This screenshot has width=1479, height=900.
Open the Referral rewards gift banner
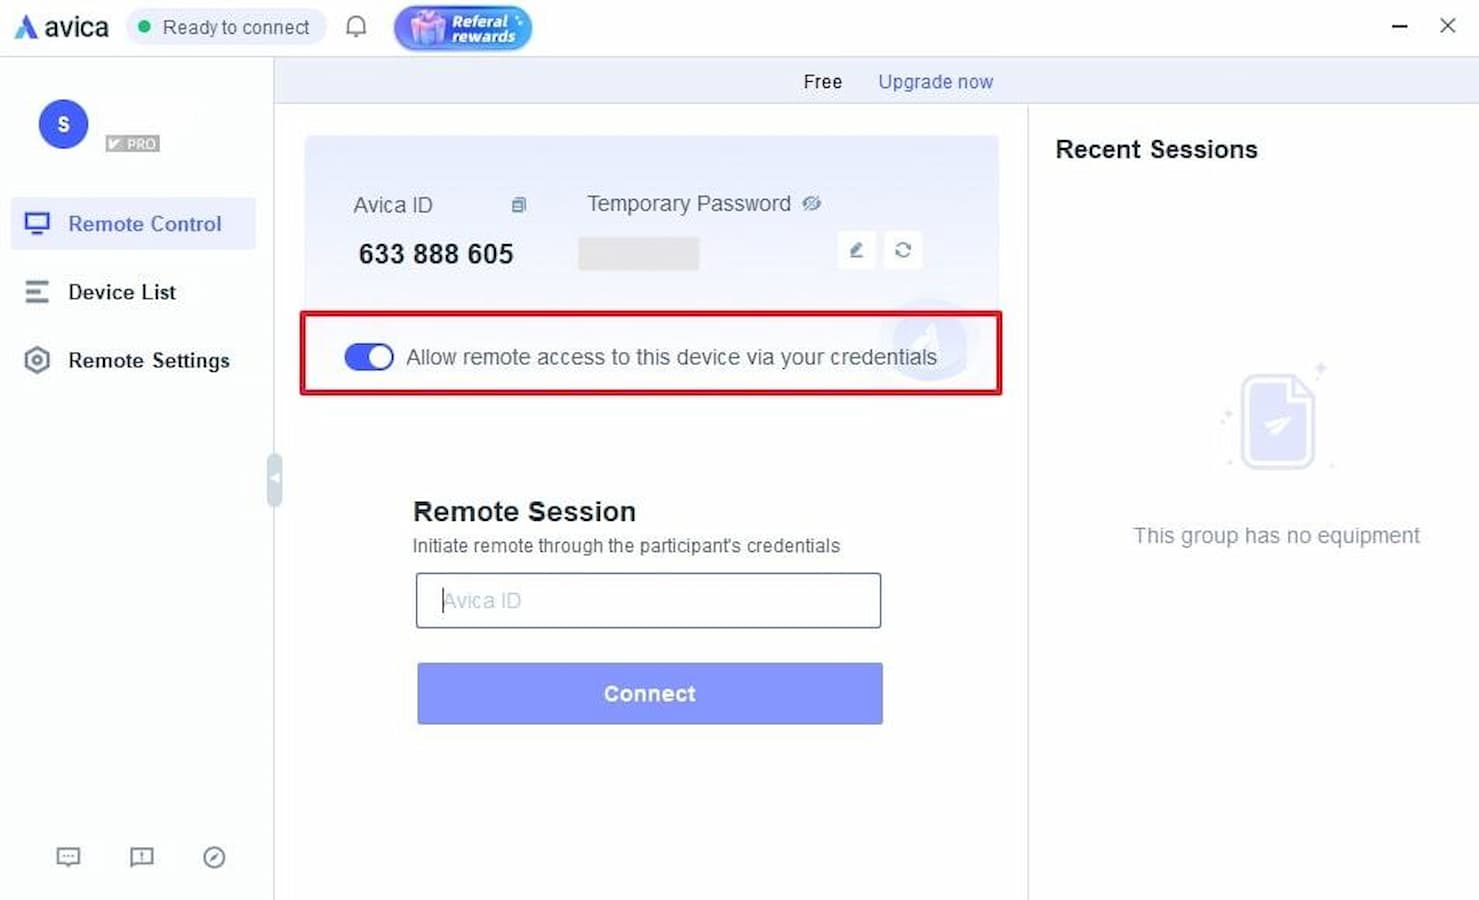click(463, 28)
